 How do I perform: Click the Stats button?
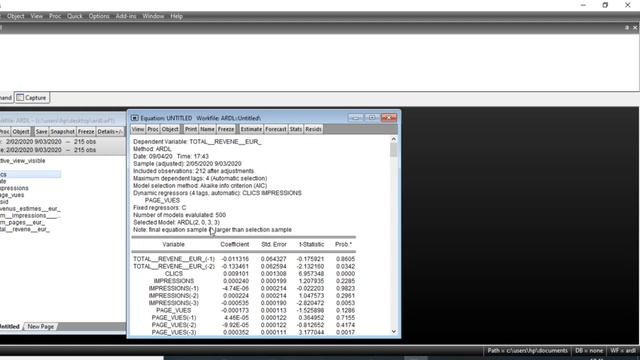pos(296,129)
